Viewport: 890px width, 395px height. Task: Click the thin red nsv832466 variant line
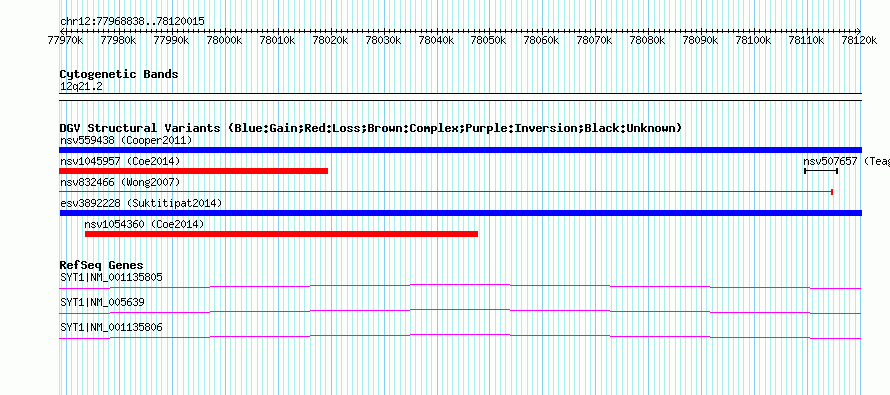[x=446, y=192]
